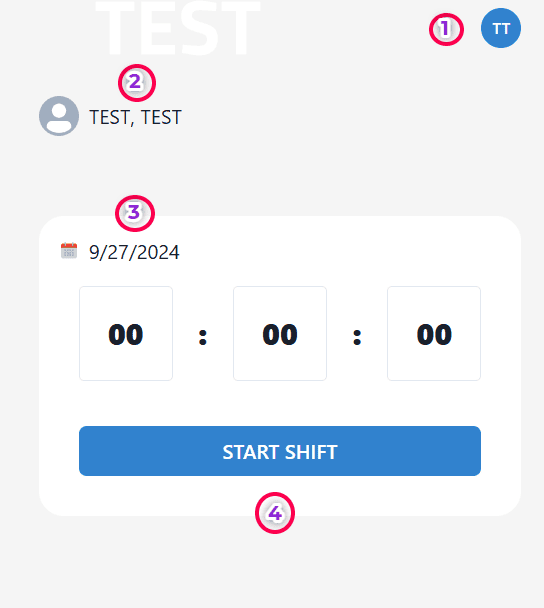Click the red calendar icon
544x608 pixels.
tap(69, 250)
